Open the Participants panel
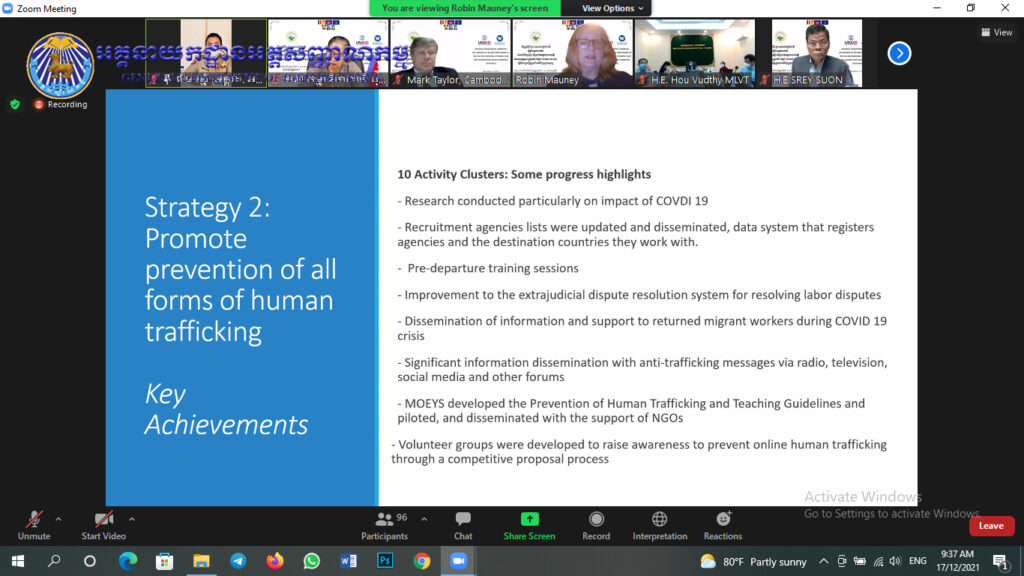 [x=385, y=526]
